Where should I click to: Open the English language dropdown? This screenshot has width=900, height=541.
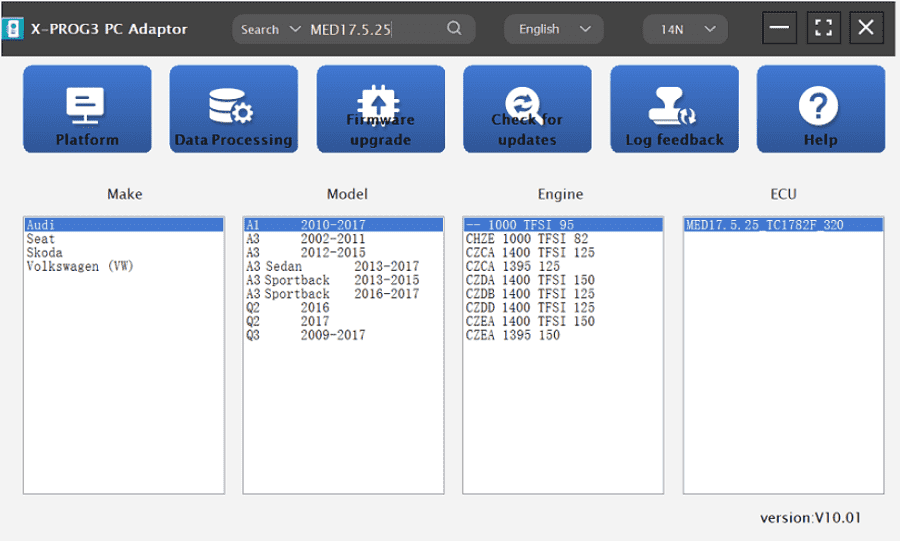[x=554, y=29]
